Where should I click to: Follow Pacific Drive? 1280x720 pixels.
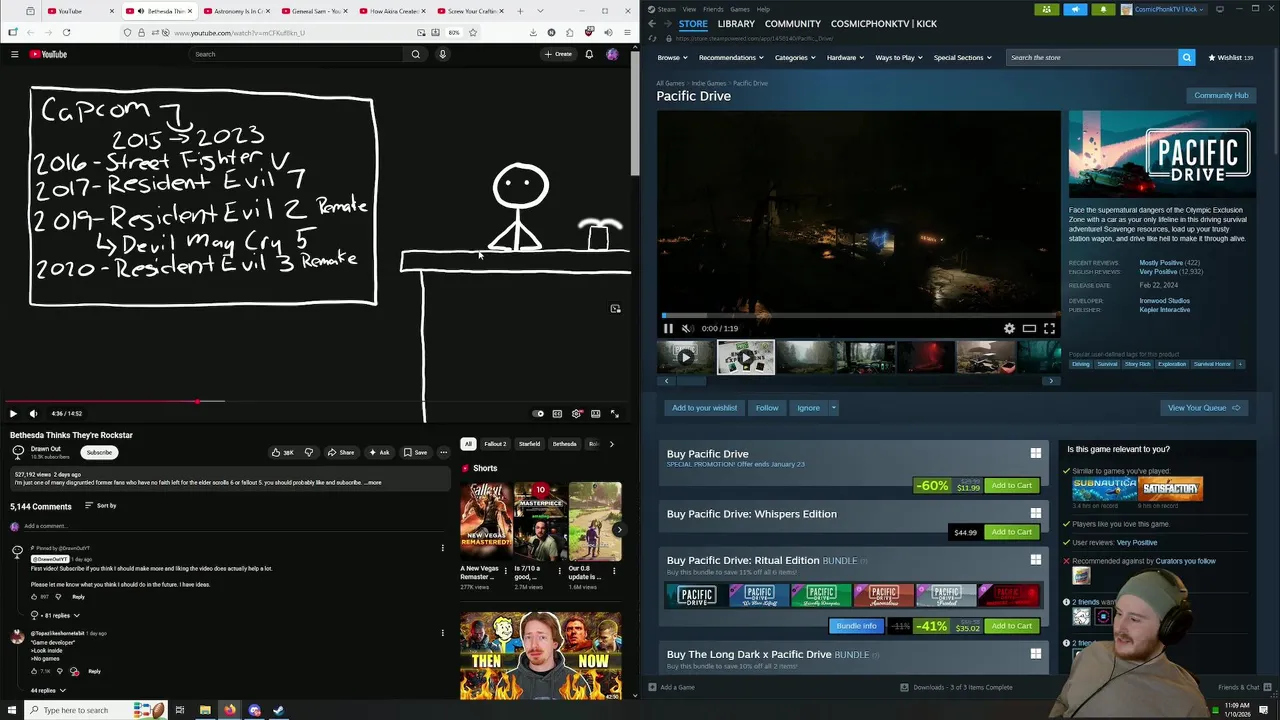pyautogui.click(x=767, y=408)
